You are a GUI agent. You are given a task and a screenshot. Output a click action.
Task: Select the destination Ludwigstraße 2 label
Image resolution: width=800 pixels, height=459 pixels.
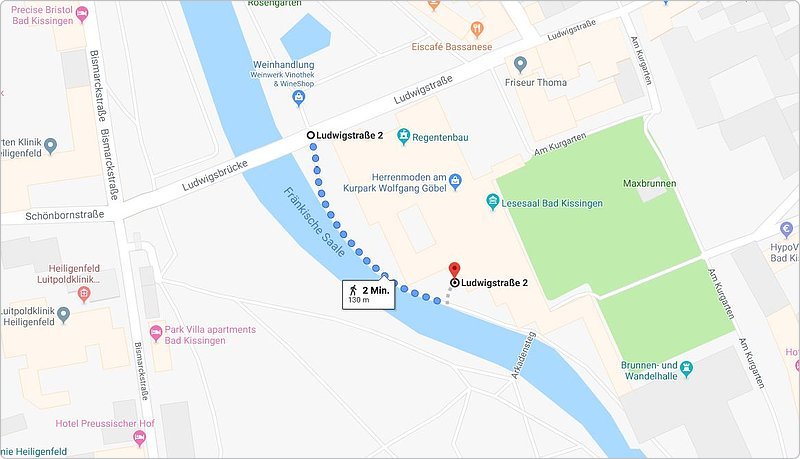(494, 283)
